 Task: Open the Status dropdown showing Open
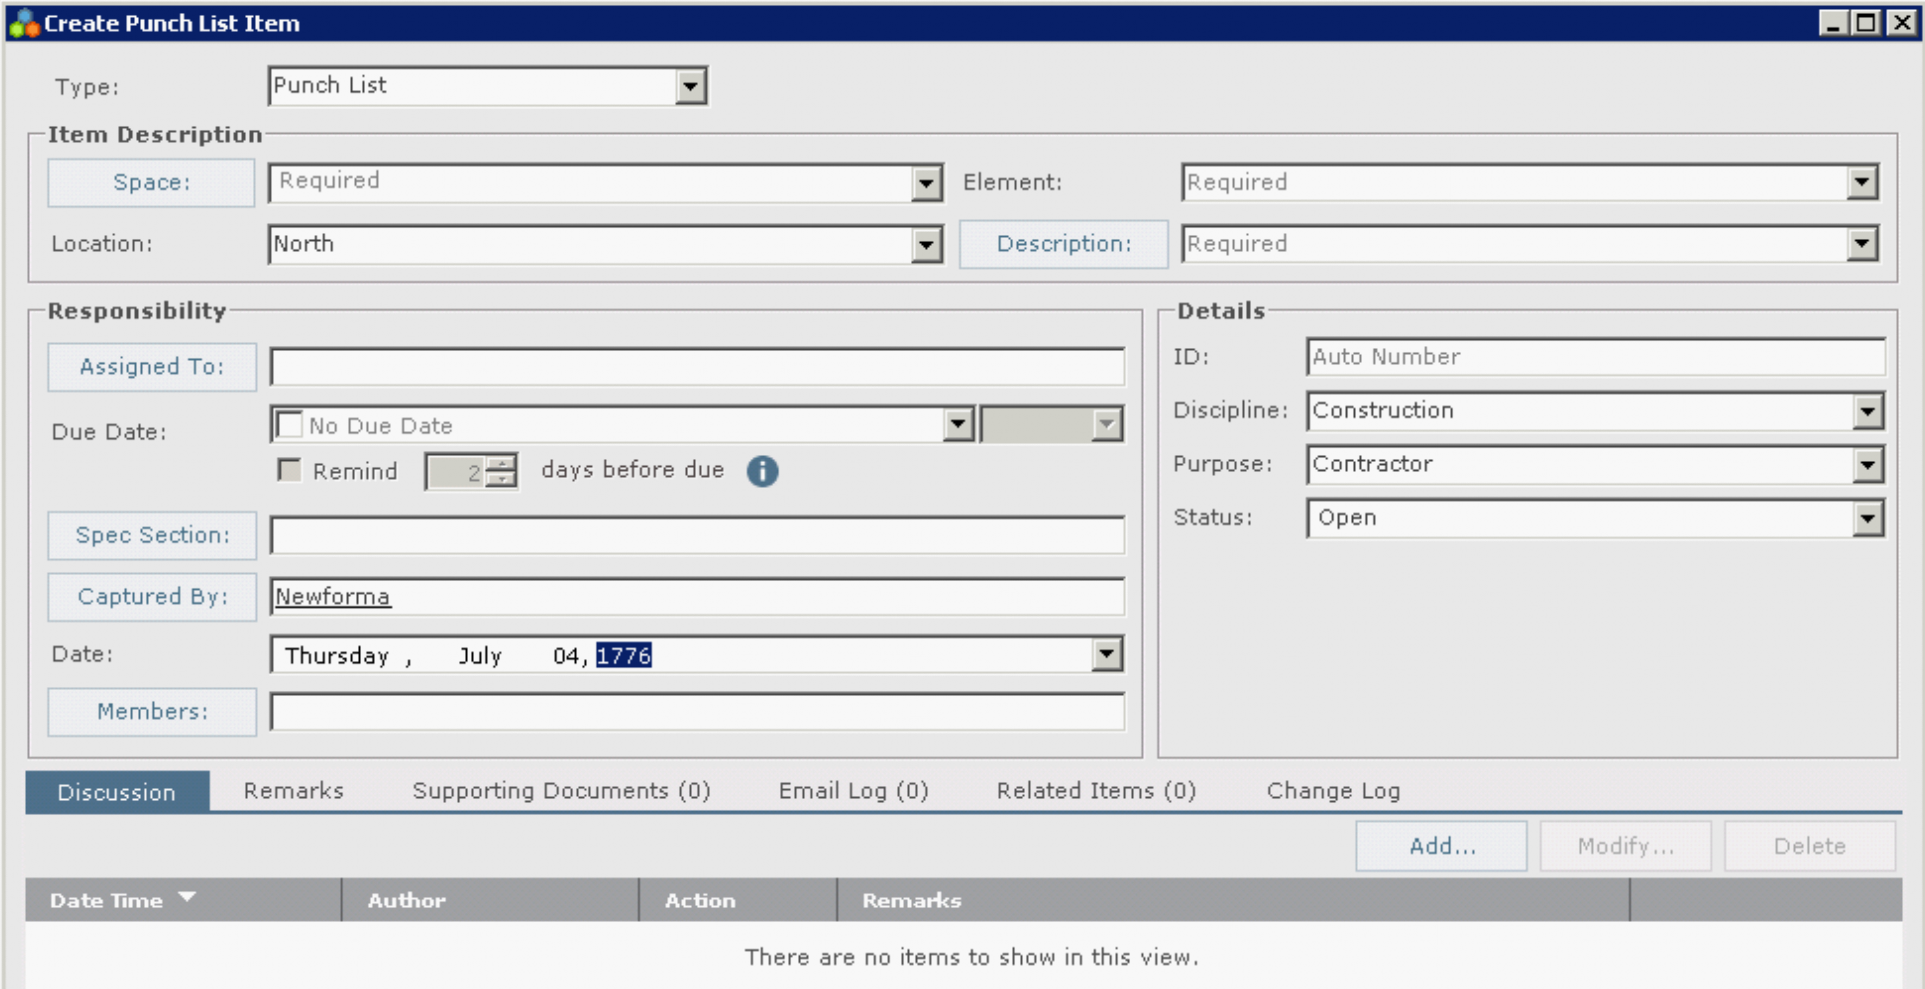(1868, 518)
